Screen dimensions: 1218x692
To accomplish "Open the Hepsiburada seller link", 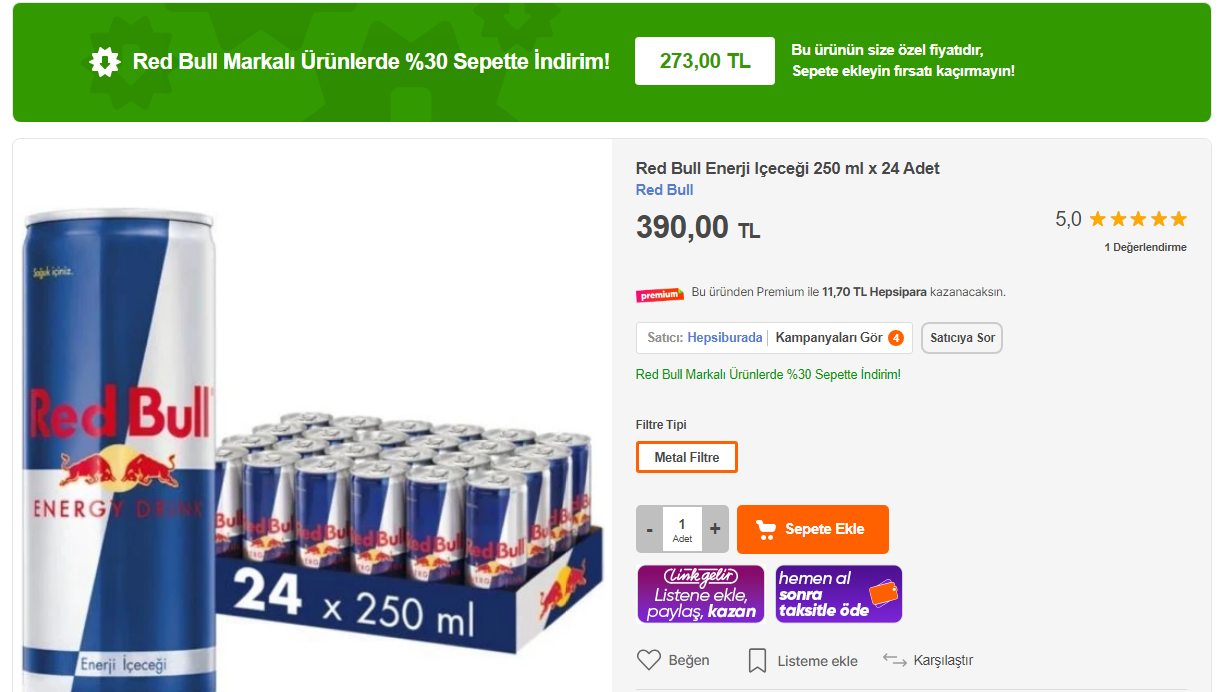I will (724, 338).
